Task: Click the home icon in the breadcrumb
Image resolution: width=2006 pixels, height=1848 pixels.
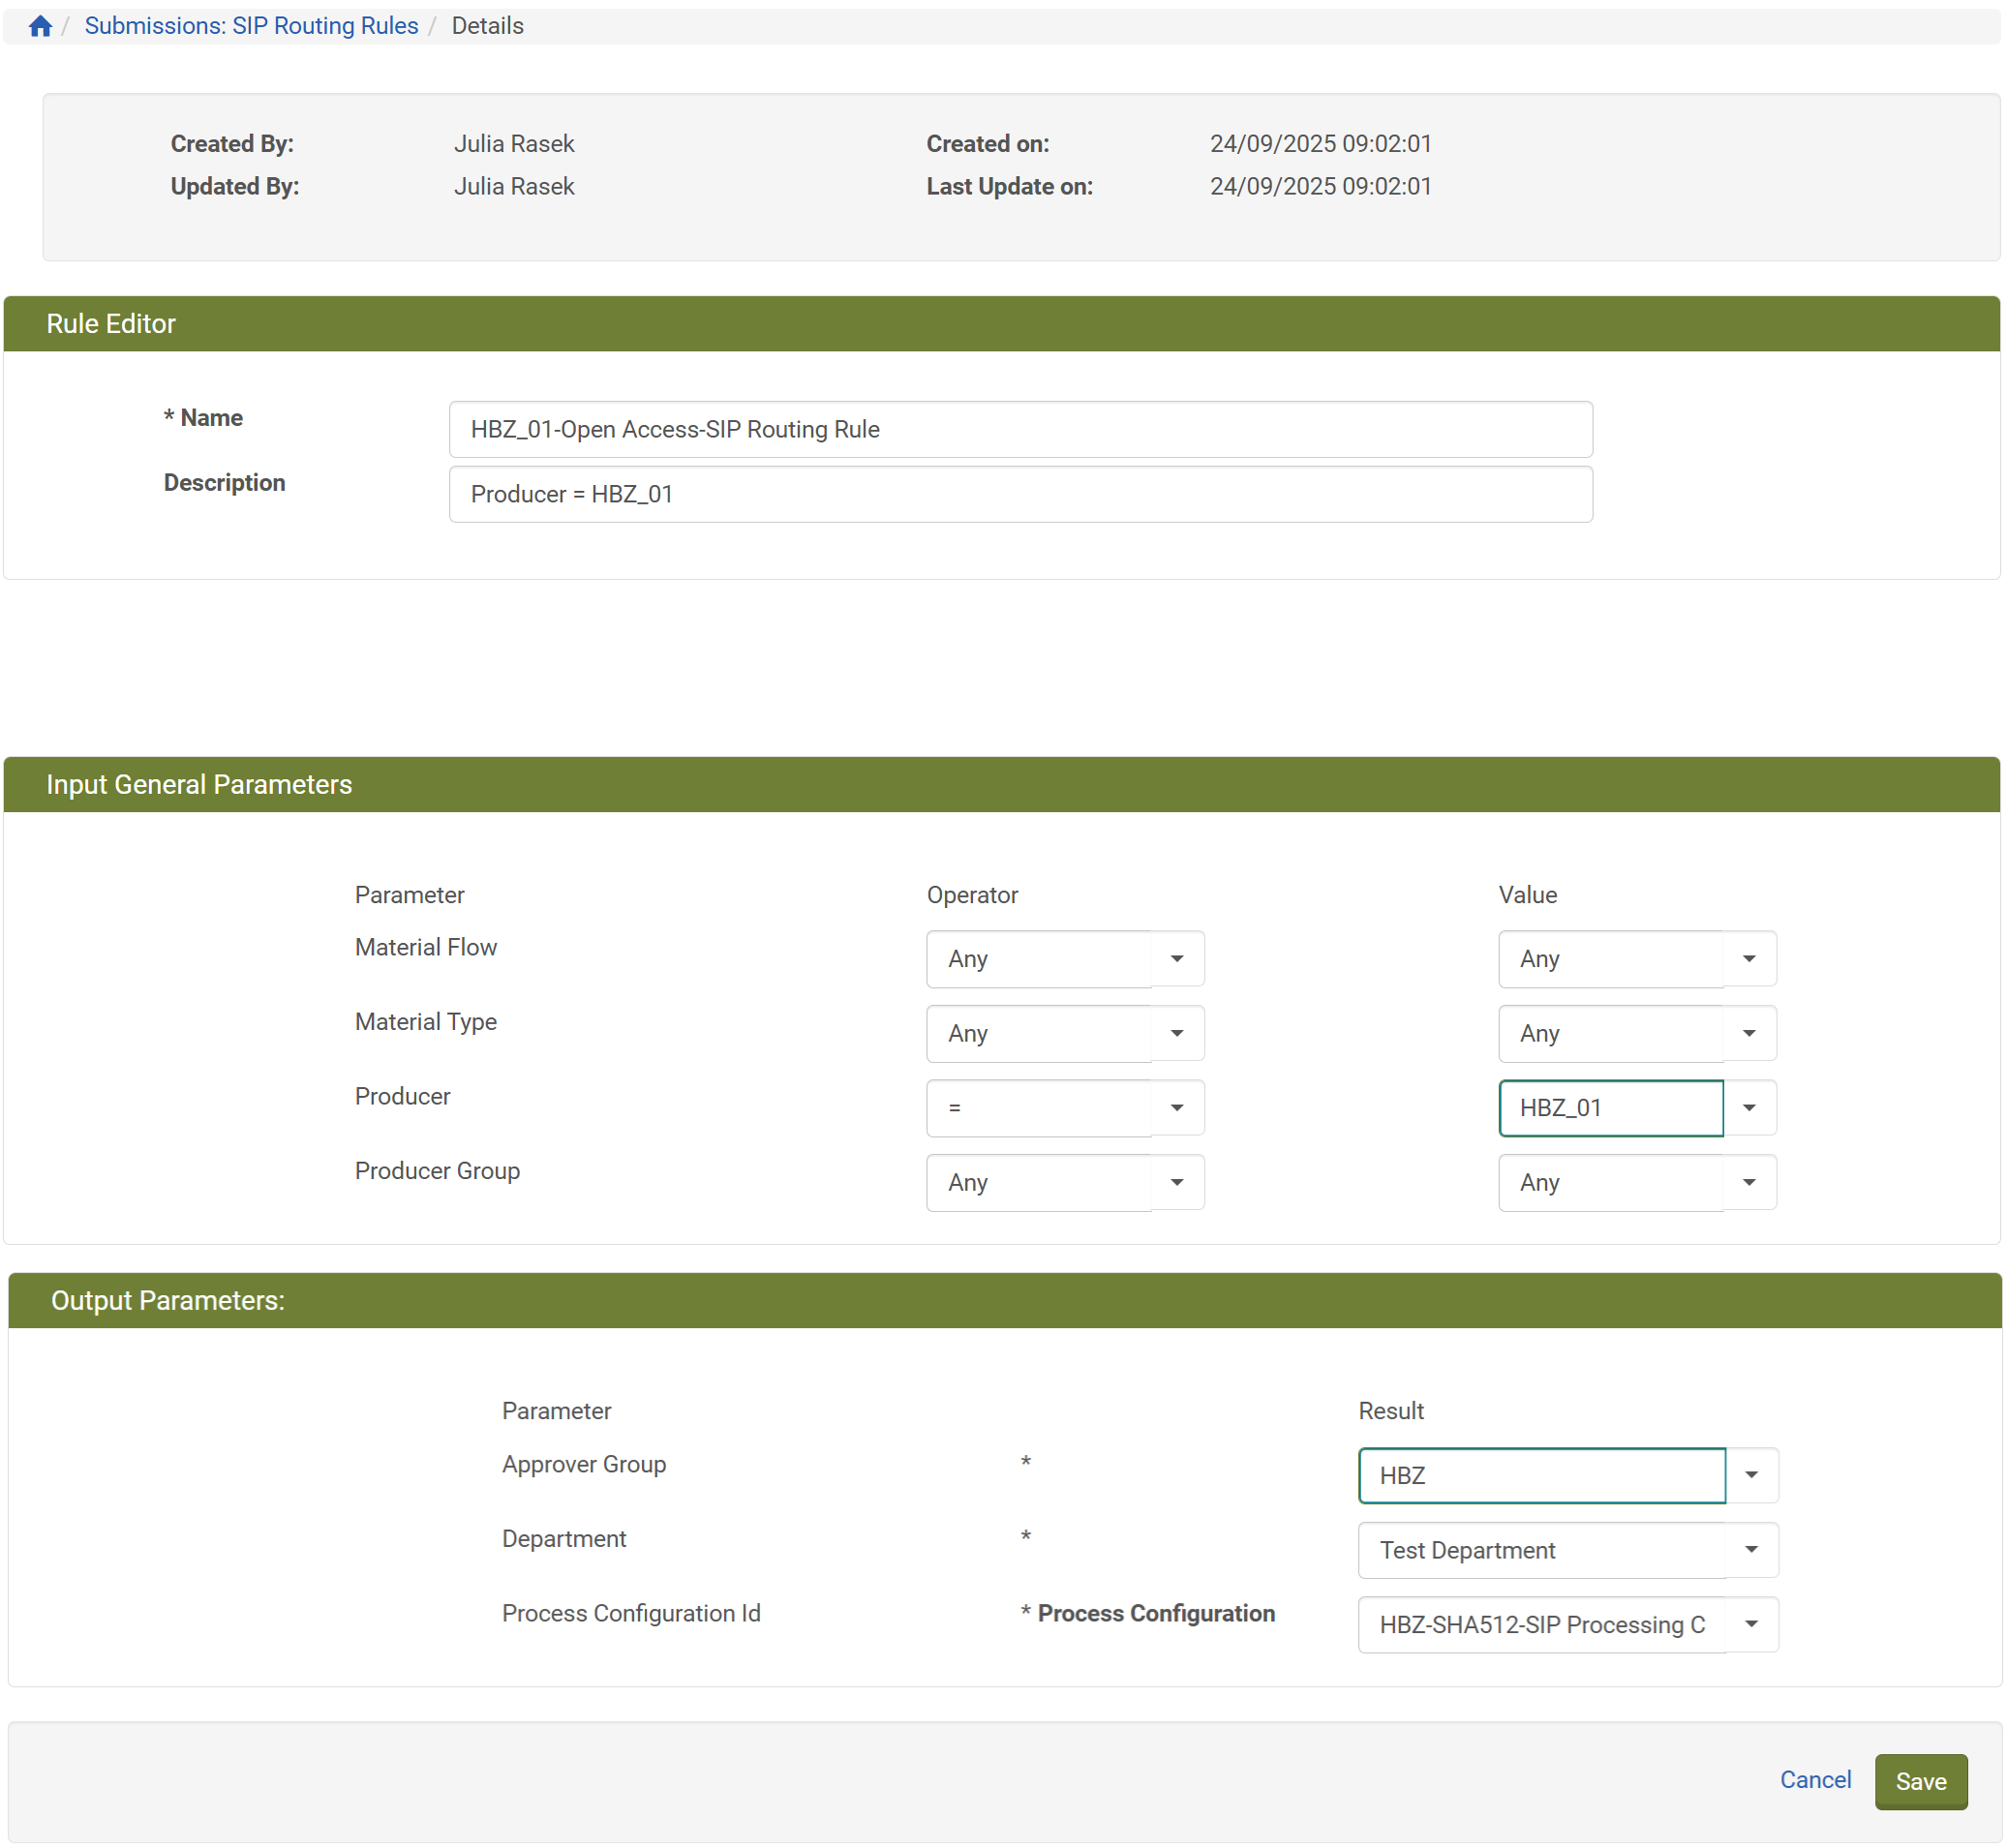Action: 40,25
